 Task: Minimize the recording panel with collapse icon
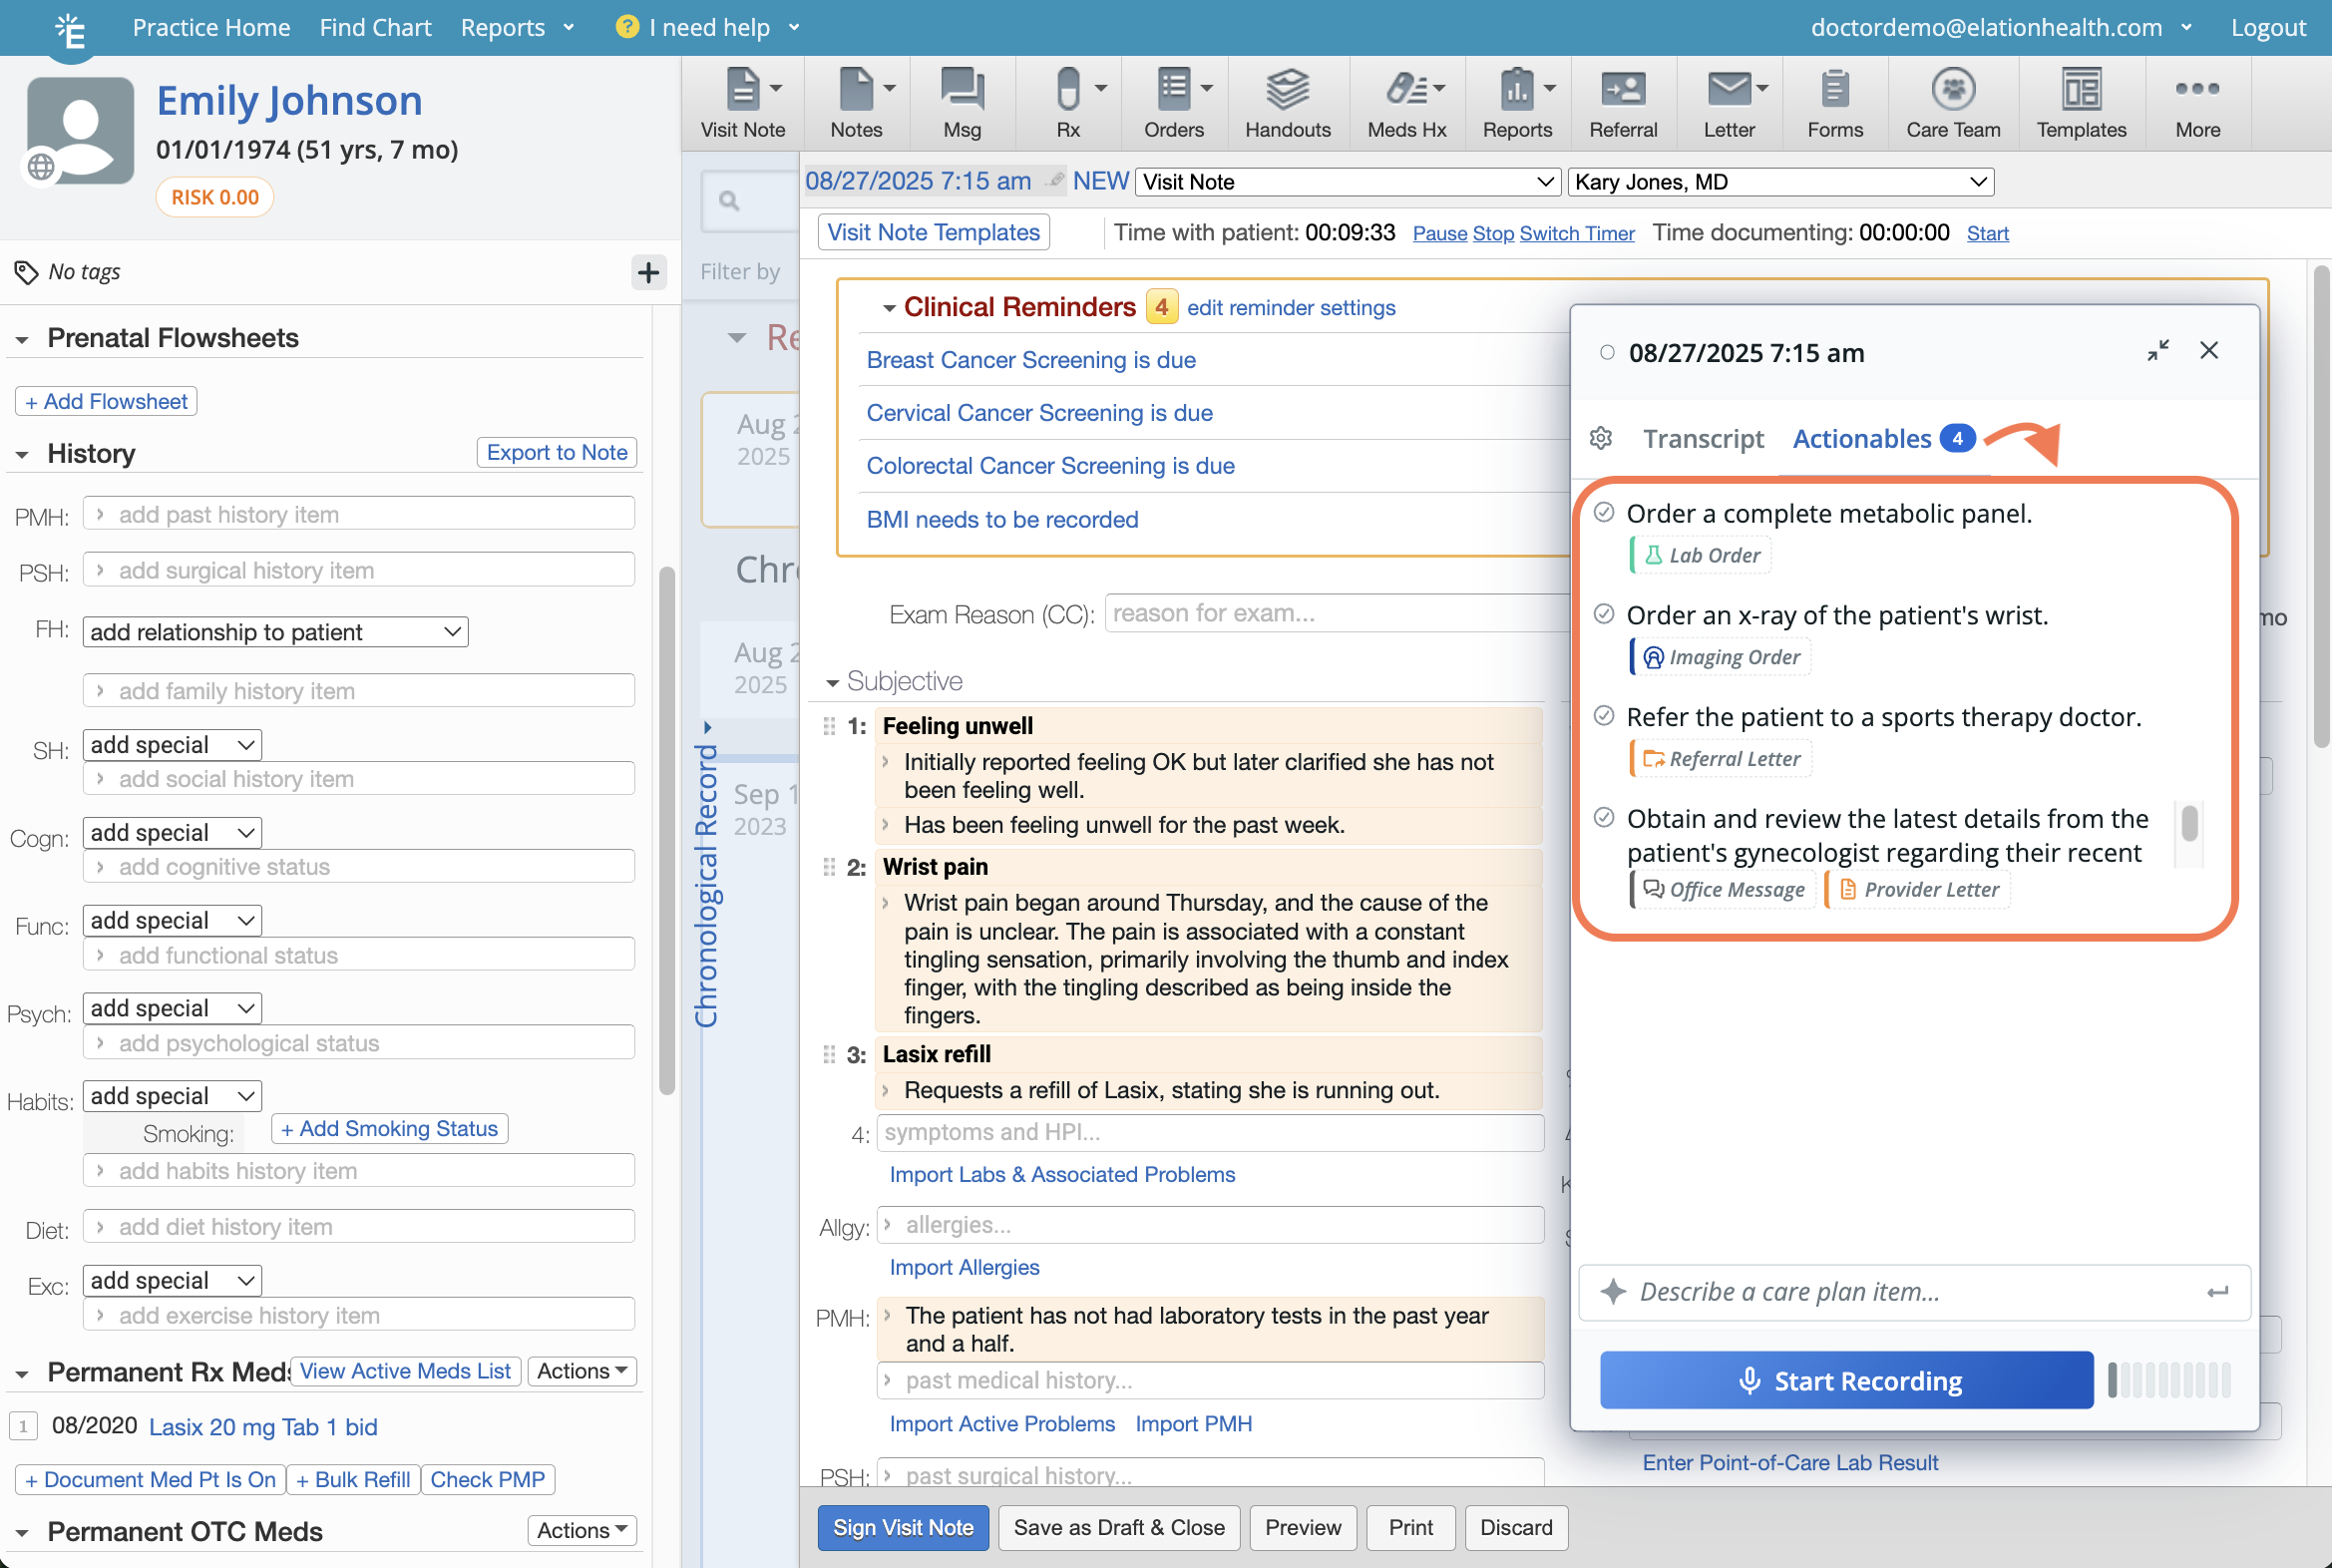pos(2157,351)
